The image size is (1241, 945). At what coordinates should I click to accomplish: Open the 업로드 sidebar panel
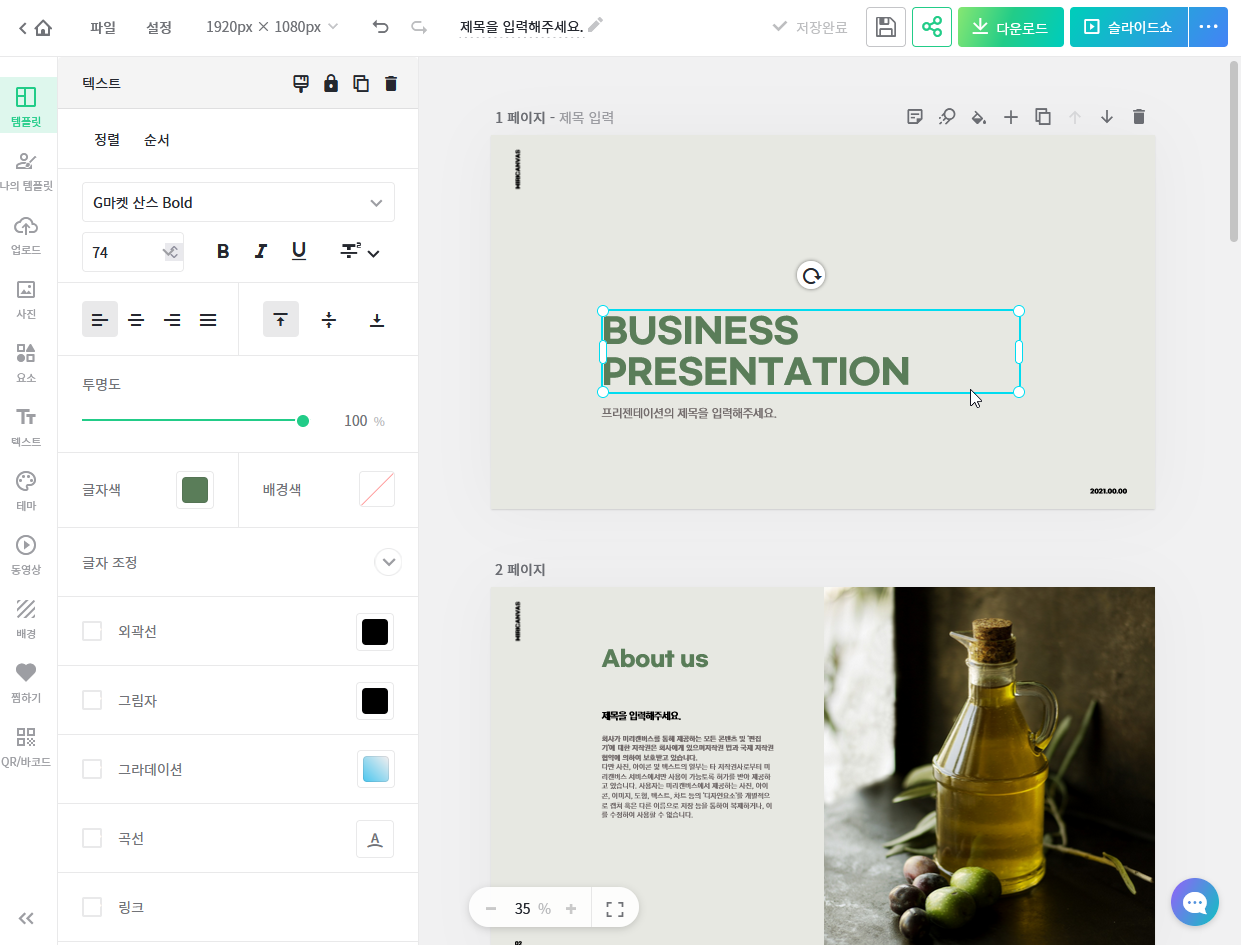[26, 235]
